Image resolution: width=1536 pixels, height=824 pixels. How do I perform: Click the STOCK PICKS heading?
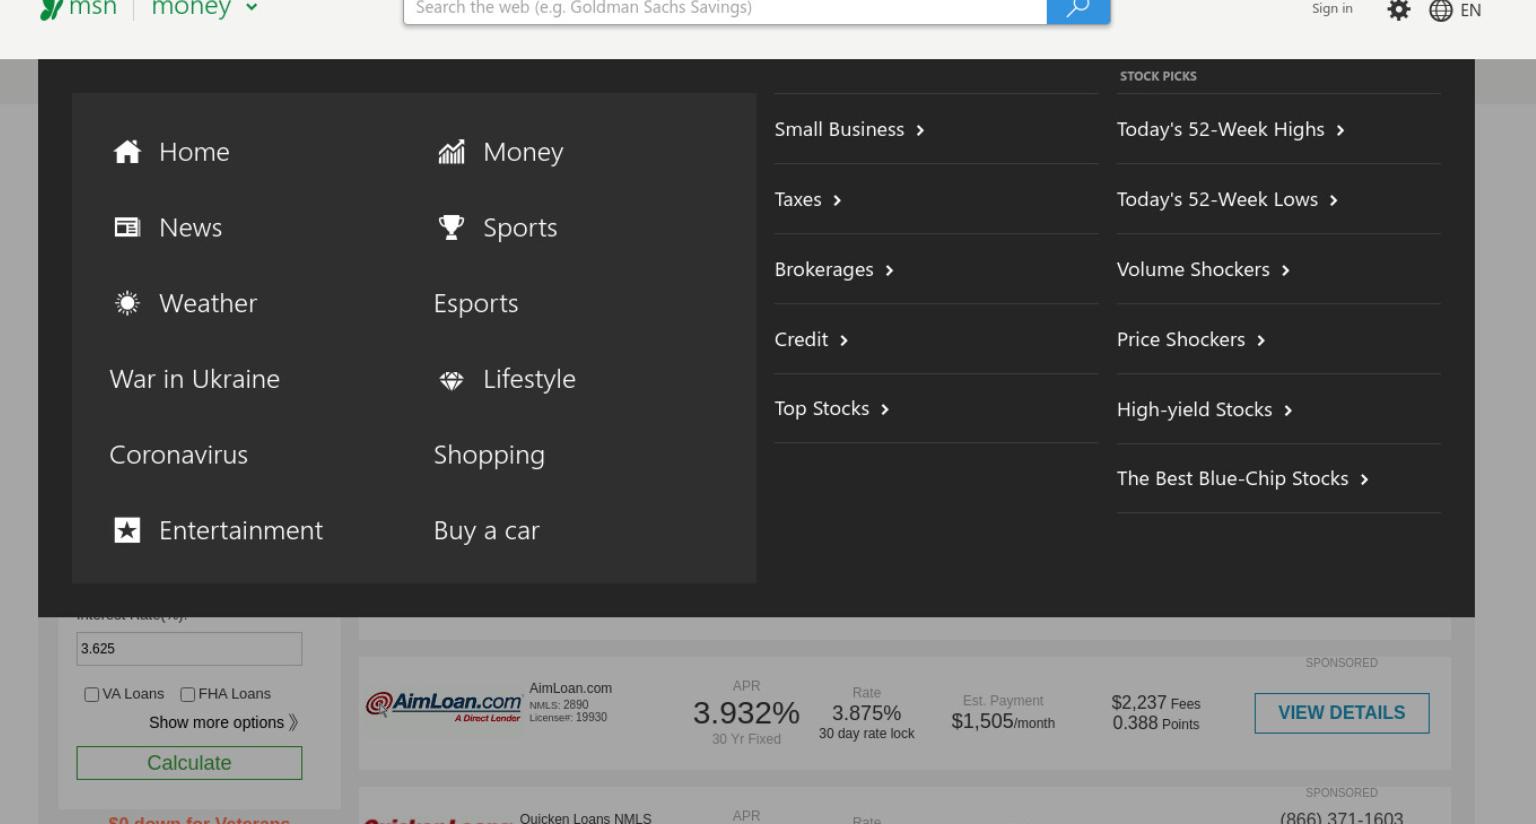click(1158, 76)
